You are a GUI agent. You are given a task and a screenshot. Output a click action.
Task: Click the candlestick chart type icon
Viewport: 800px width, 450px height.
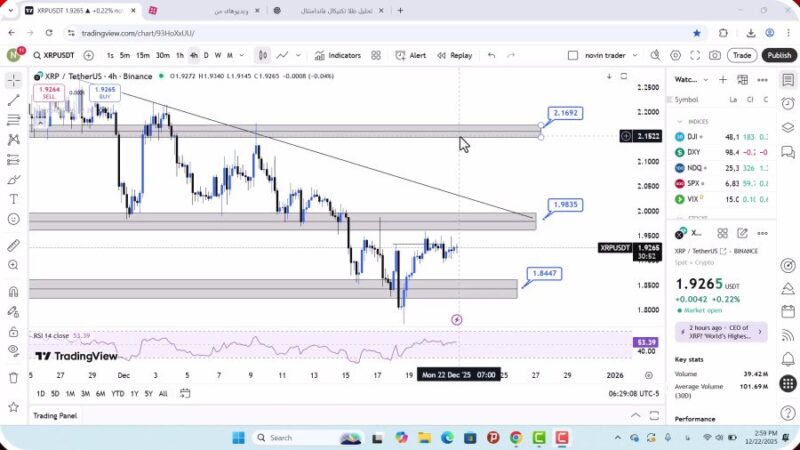262,56
